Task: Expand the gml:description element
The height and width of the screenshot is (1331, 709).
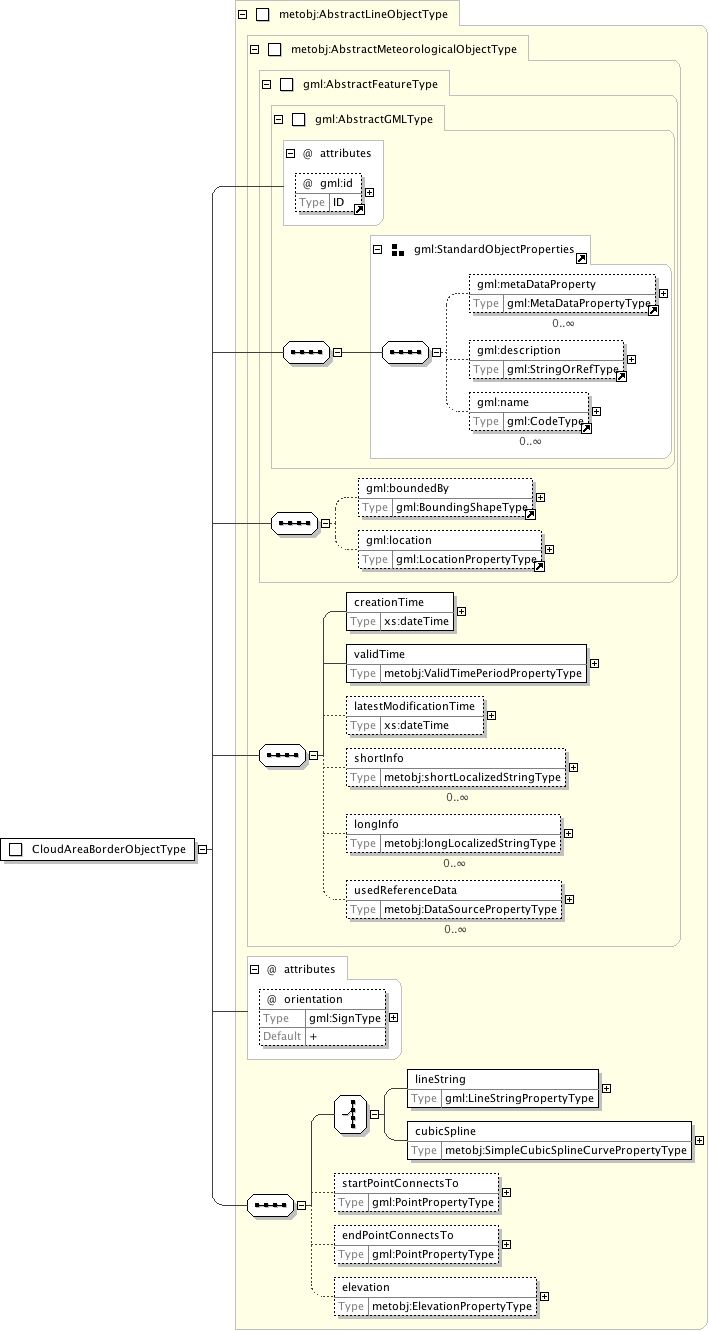Action: (631, 360)
